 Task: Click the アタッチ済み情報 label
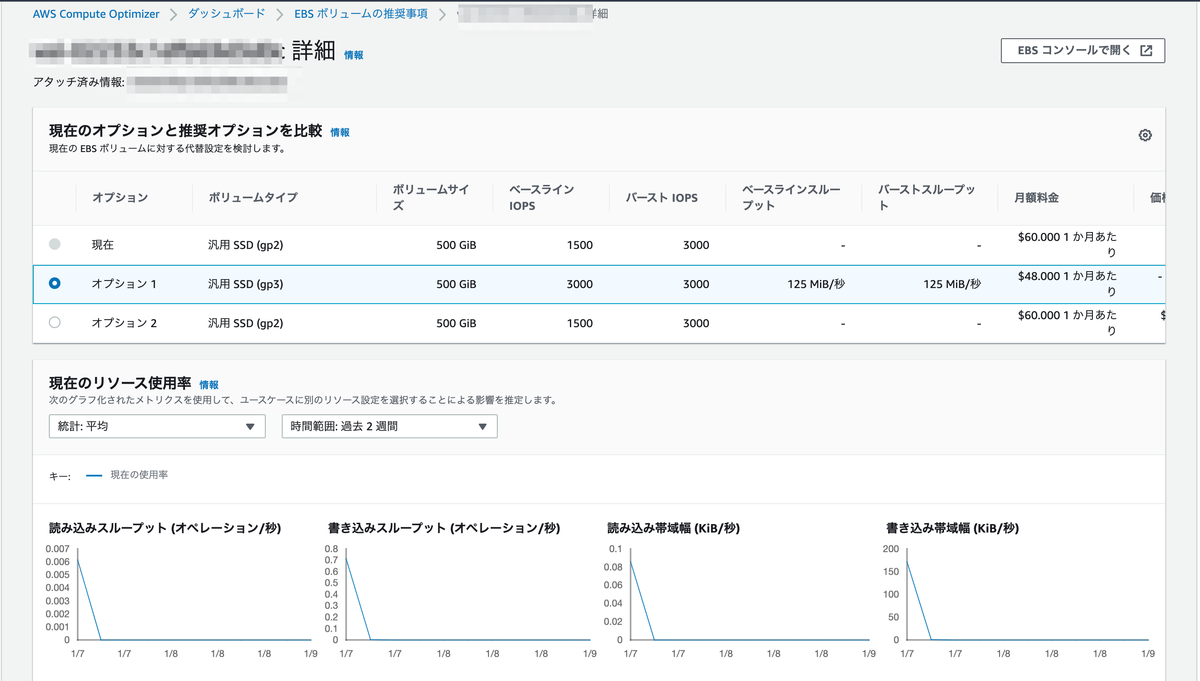(78, 82)
